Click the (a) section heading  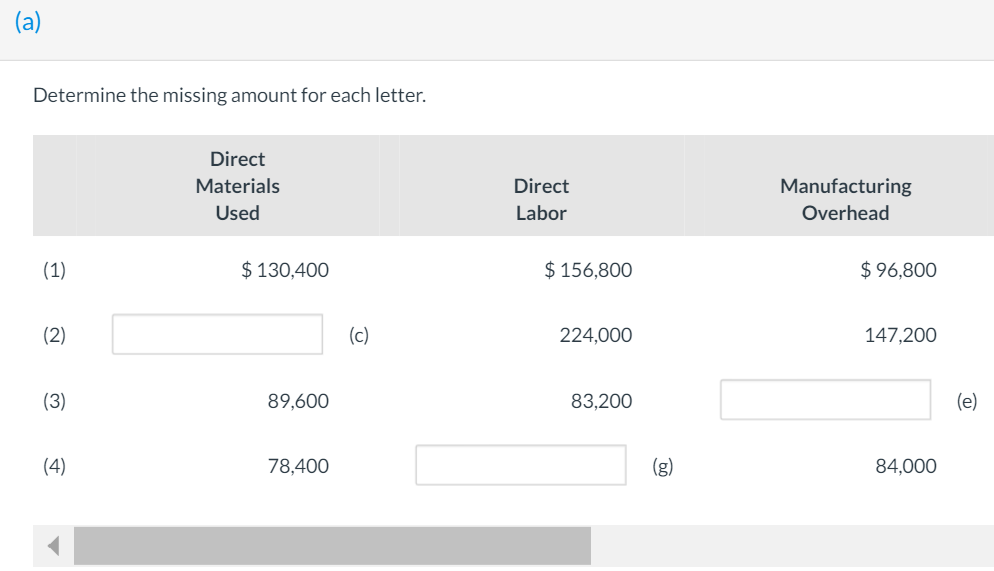[x=28, y=24]
